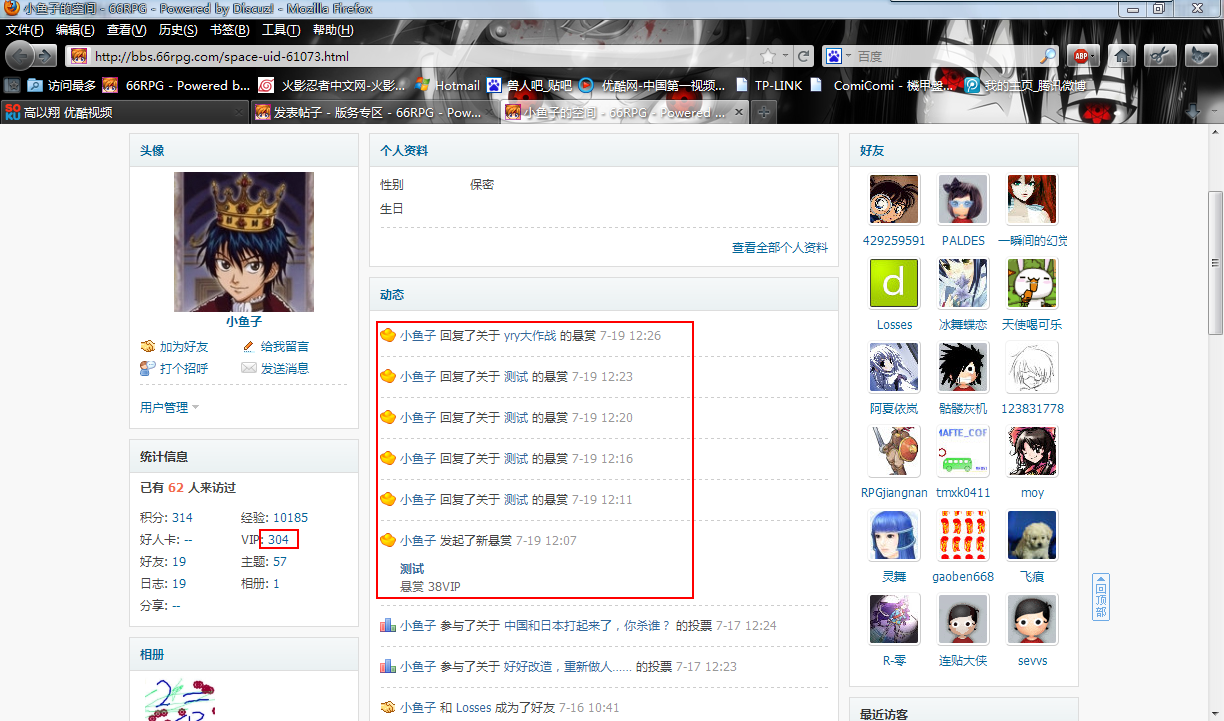This screenshot has width=1224, height=721.
Task: Open friend moy's avatar
Action: click(x=1032, y=451)
